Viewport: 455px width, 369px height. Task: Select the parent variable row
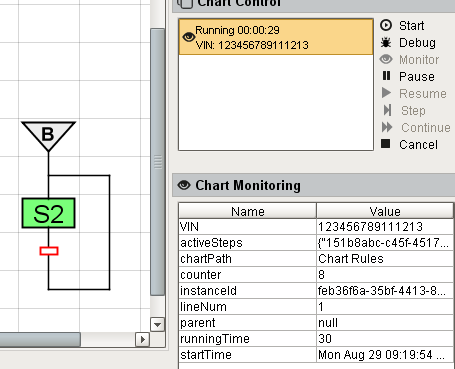coord(316,323)
